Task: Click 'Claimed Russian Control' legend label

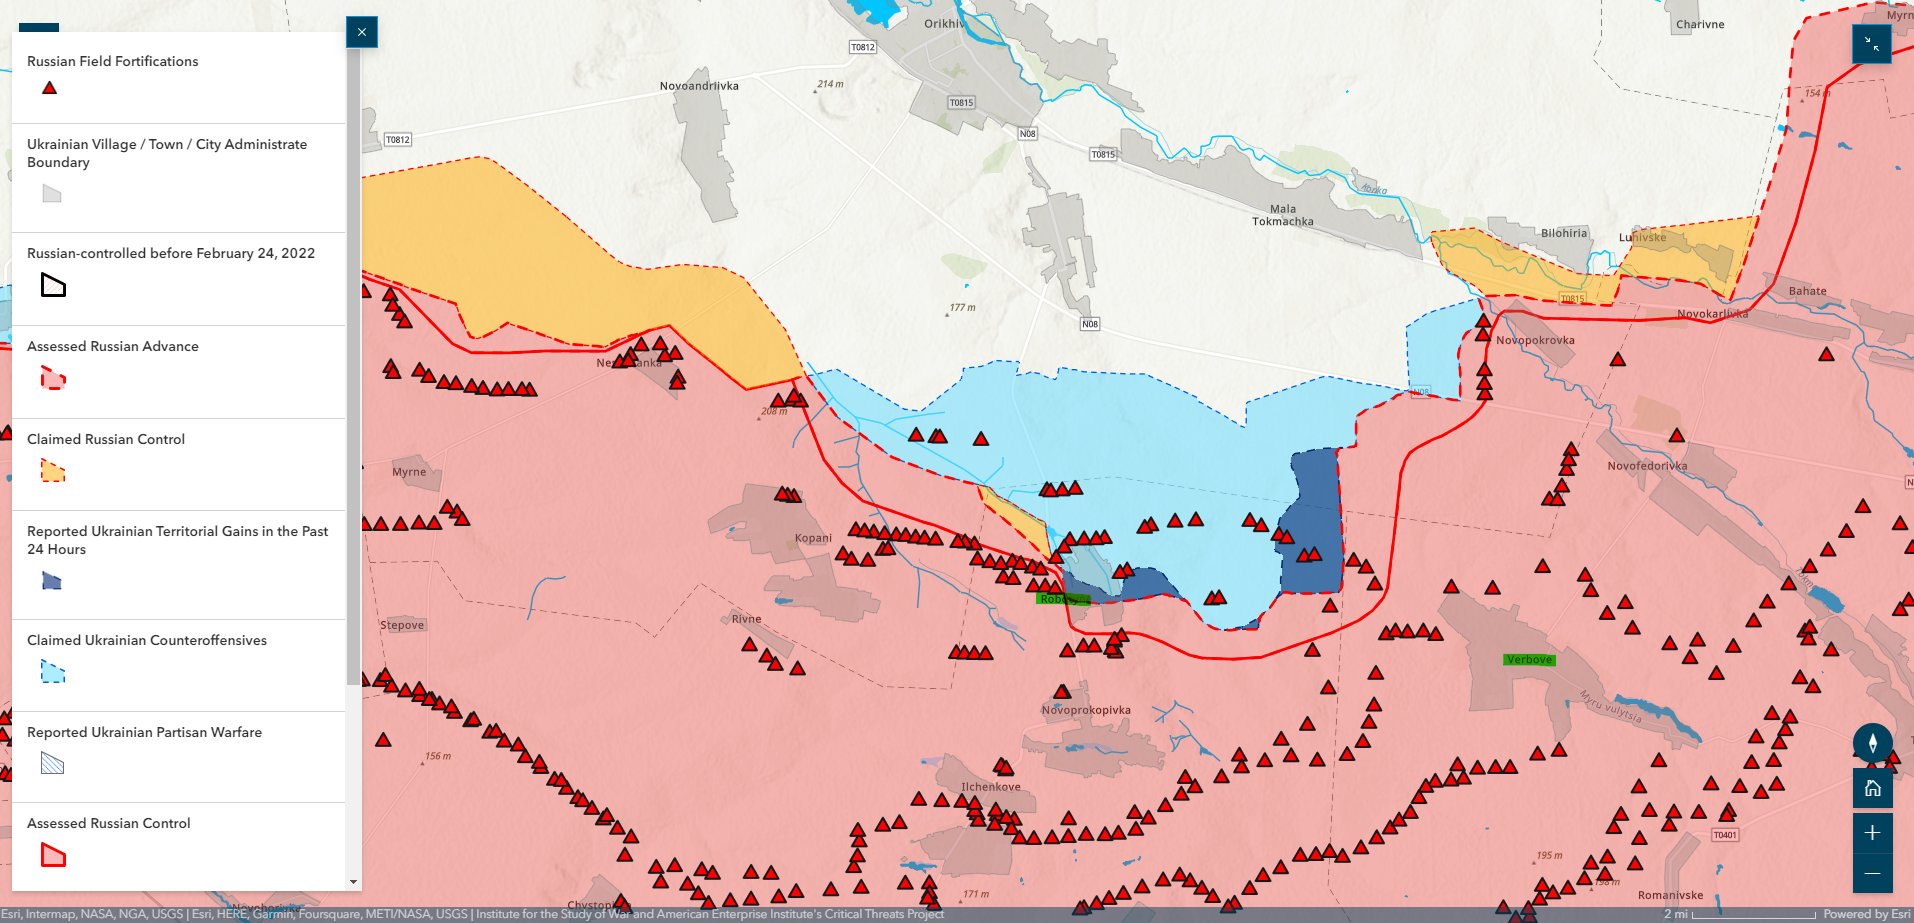Action: [106, 439]
